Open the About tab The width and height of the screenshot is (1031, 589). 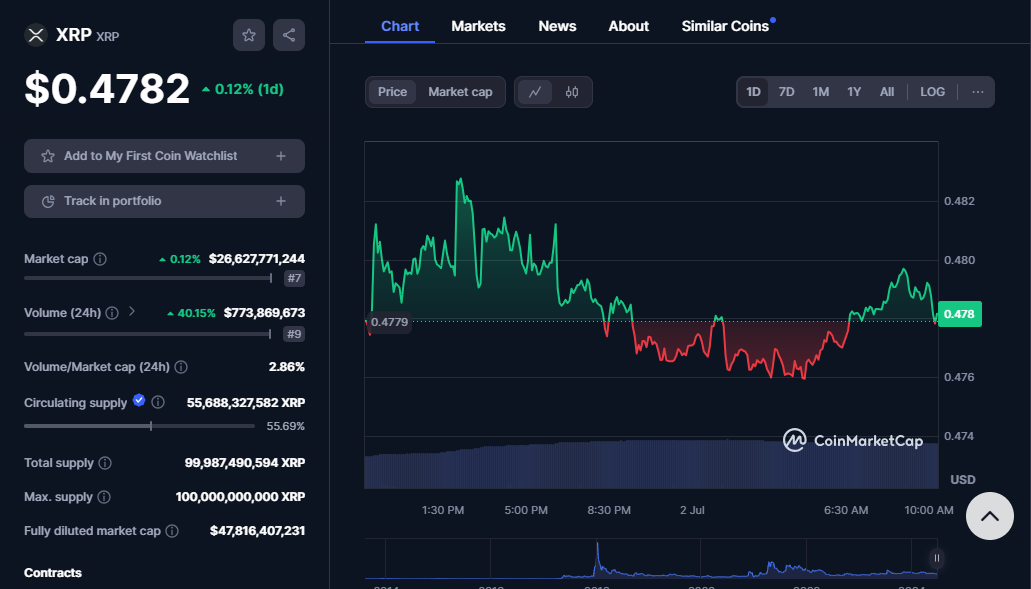coord(629,26)
